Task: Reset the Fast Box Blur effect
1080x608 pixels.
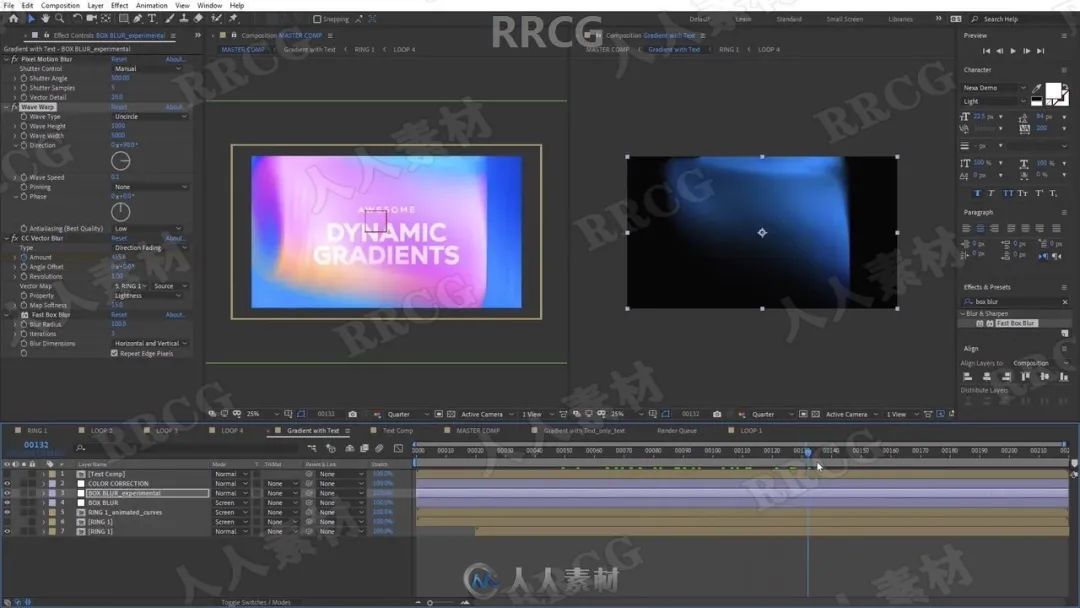Action: [119, 315]
